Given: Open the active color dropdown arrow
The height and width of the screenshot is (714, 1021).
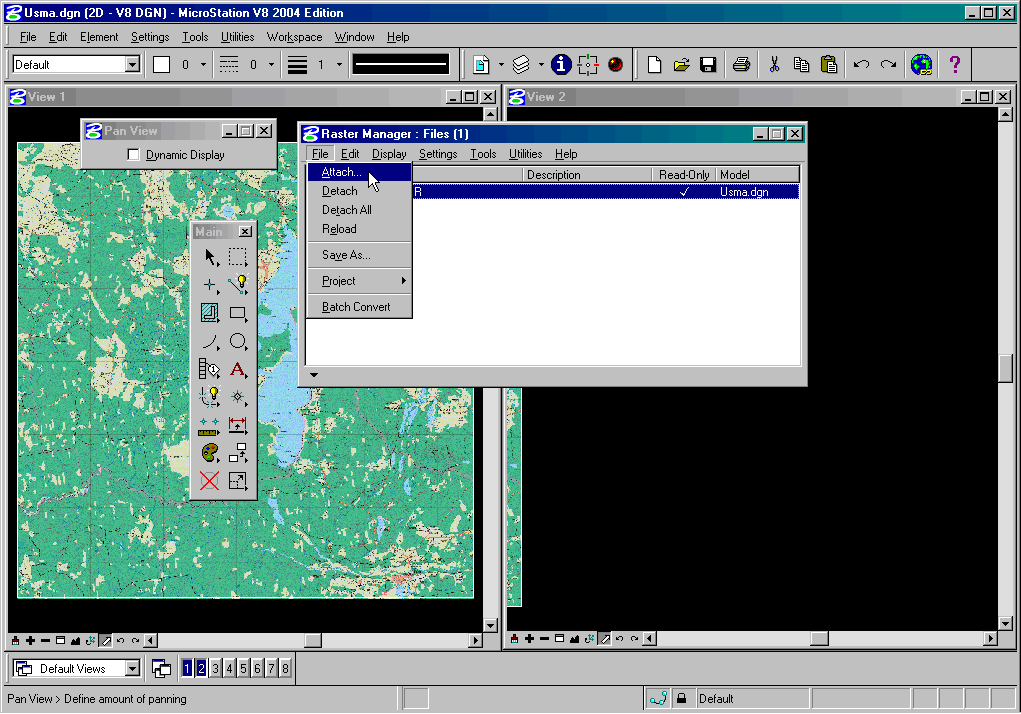Looking at the screenshot, I should click(x=203, y=64).
